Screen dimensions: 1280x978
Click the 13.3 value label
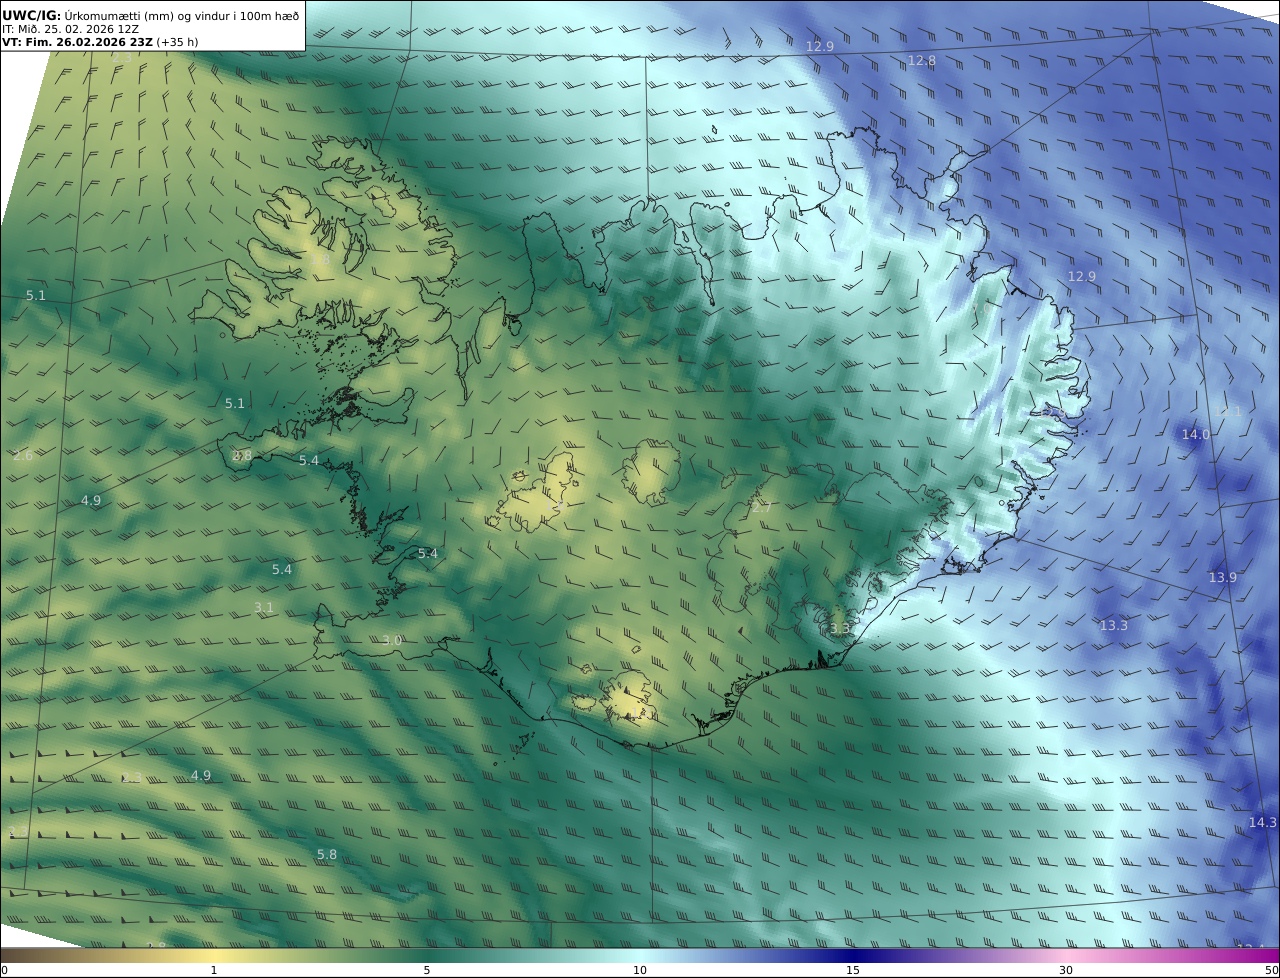pos(1114,625)
